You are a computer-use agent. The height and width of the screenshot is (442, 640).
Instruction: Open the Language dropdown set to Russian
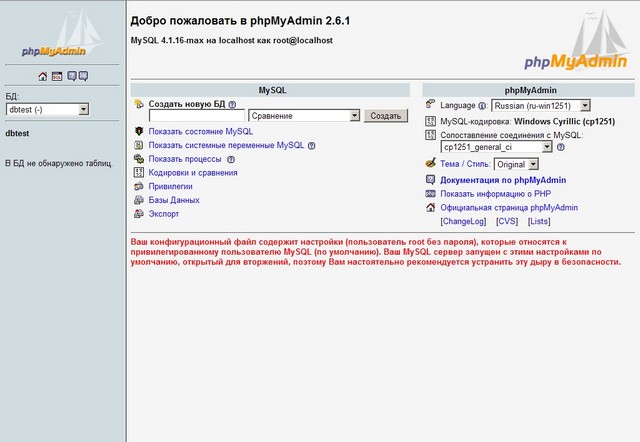click(x=541, y=105)
